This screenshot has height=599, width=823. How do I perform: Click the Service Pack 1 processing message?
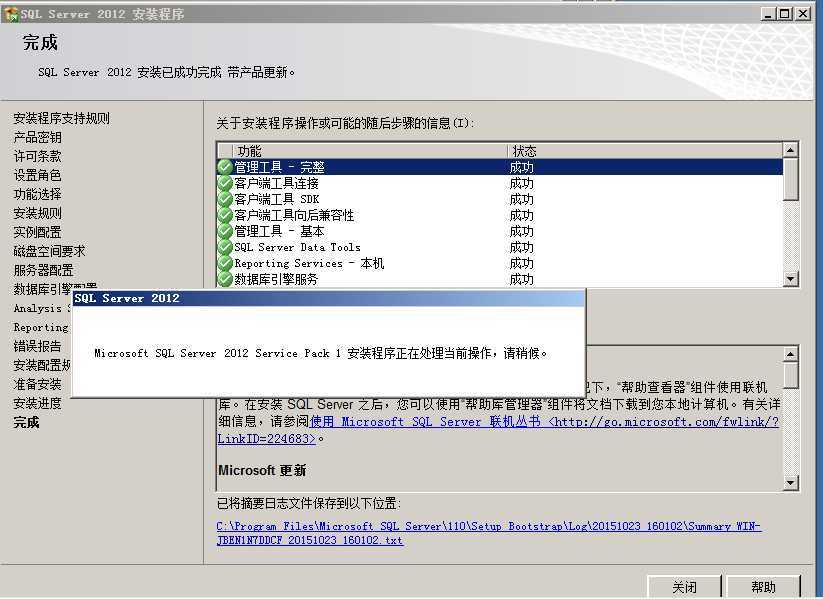pos(321,353)
